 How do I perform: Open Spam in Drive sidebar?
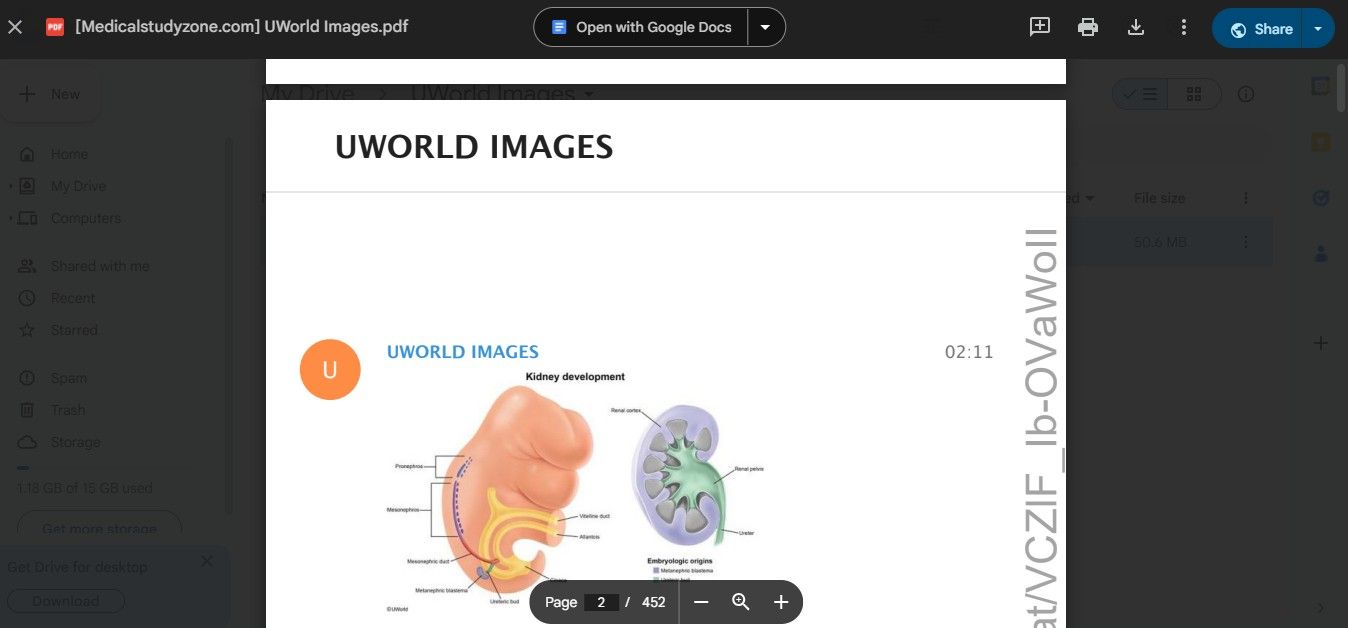pyautogui.click(x=69, y=378)
